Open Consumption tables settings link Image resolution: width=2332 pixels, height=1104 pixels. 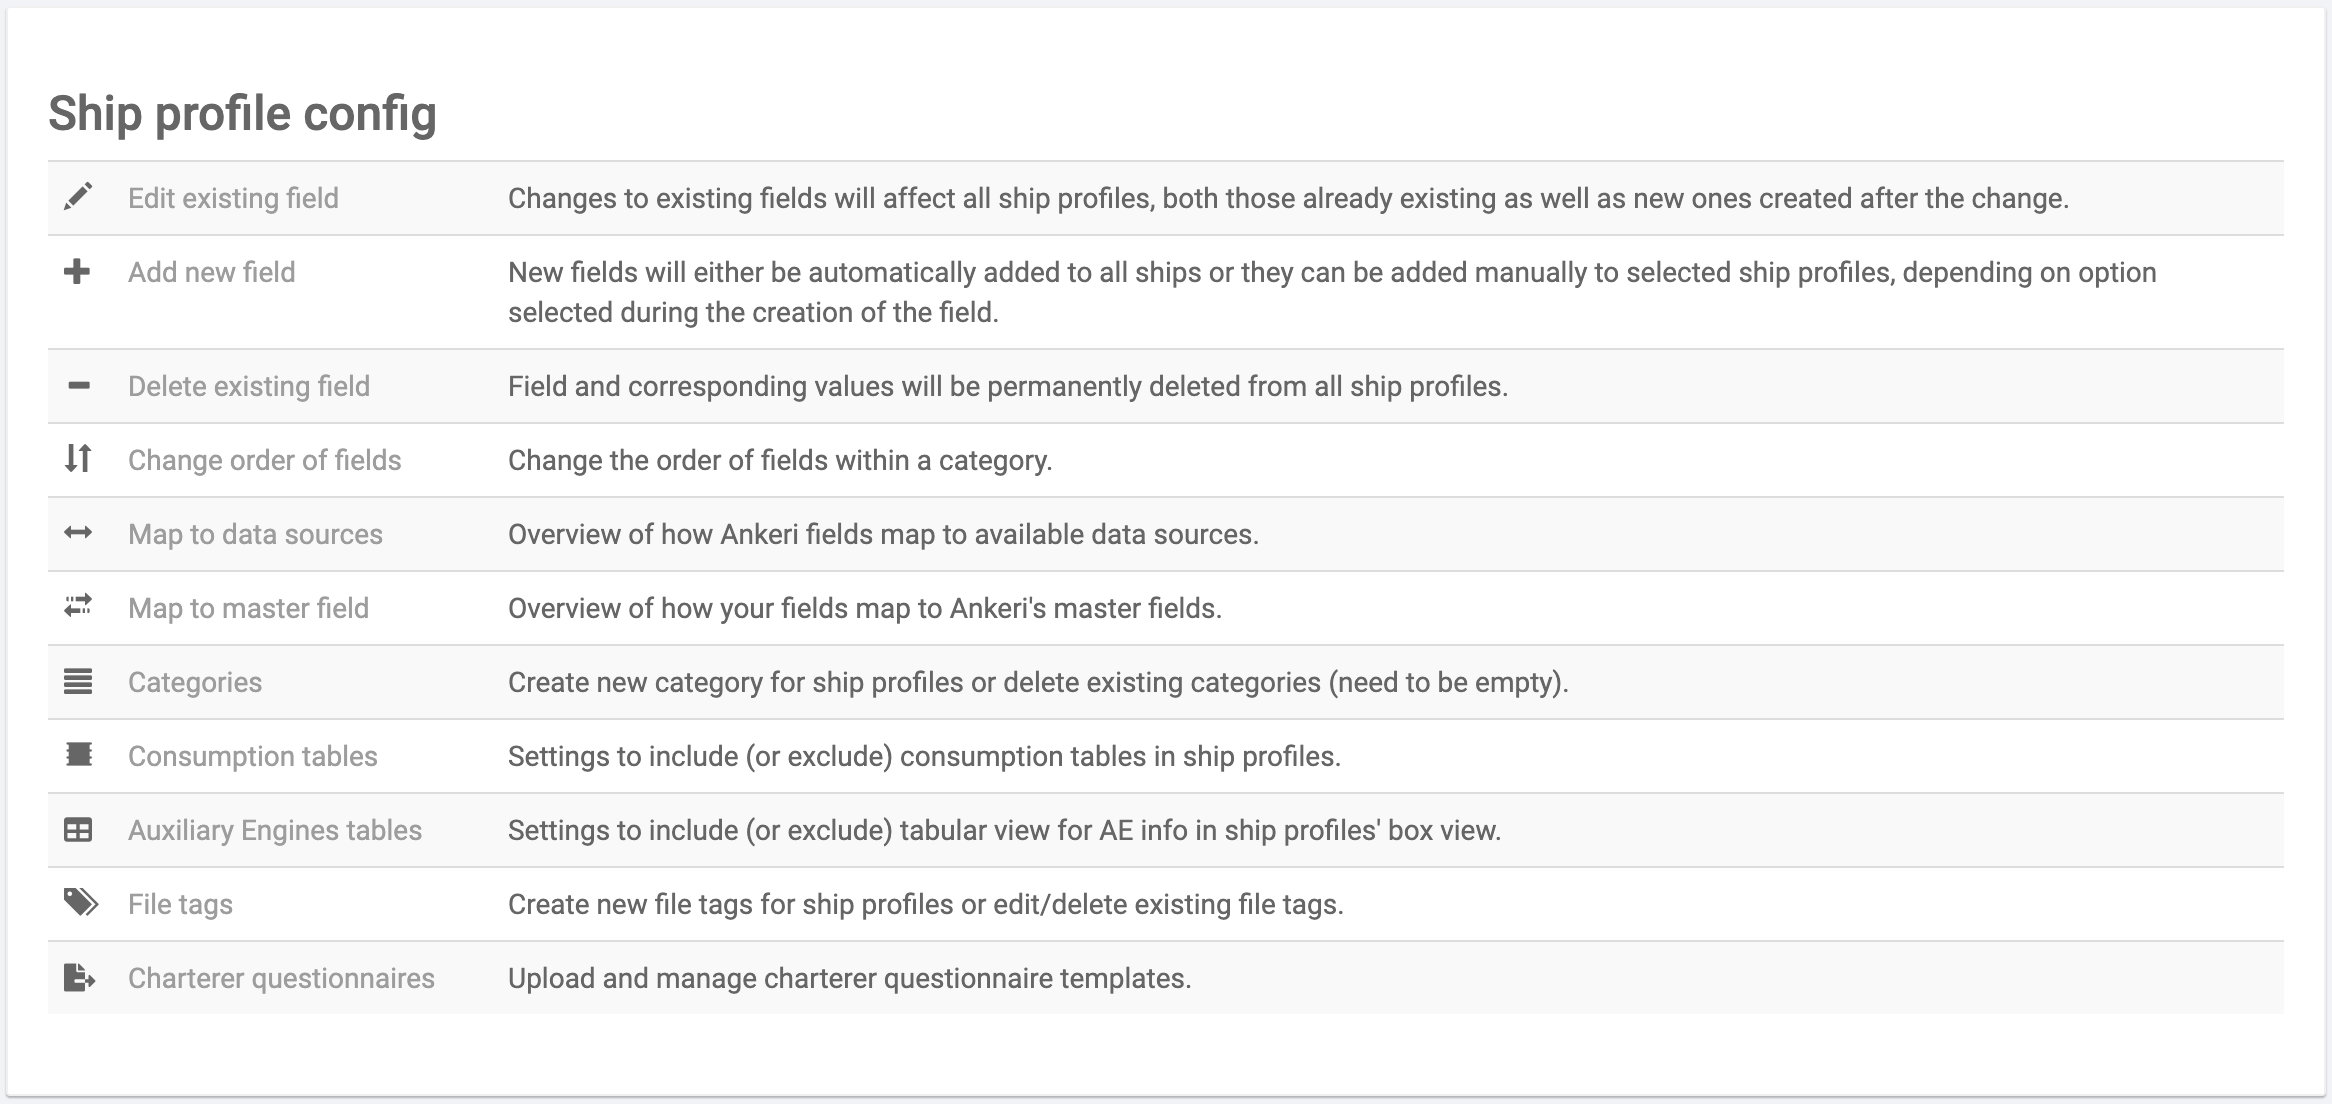(x=252, y=756)
